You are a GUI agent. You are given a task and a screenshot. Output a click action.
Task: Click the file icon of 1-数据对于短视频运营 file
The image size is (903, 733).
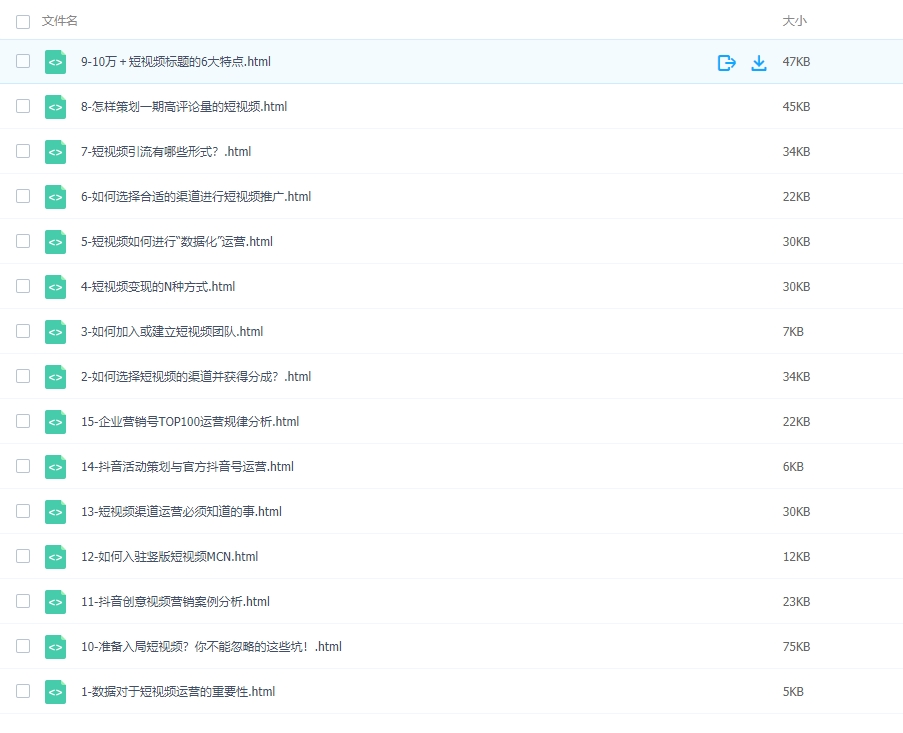[55, 691]
